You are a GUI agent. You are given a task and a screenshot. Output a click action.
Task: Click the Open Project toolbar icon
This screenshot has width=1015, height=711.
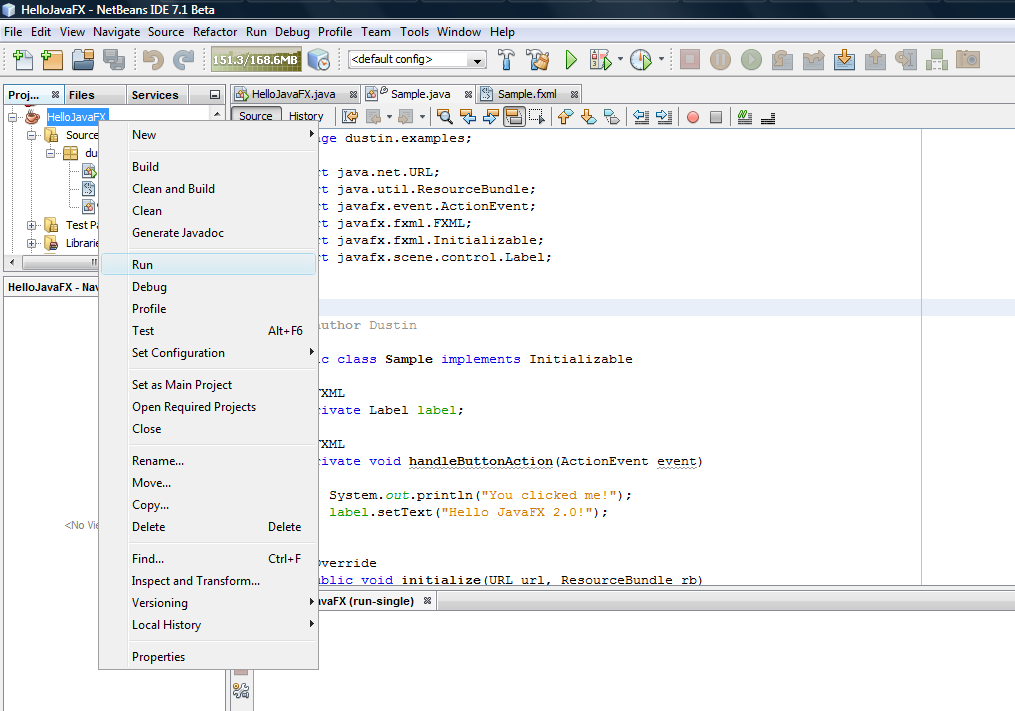pos(83,60)
